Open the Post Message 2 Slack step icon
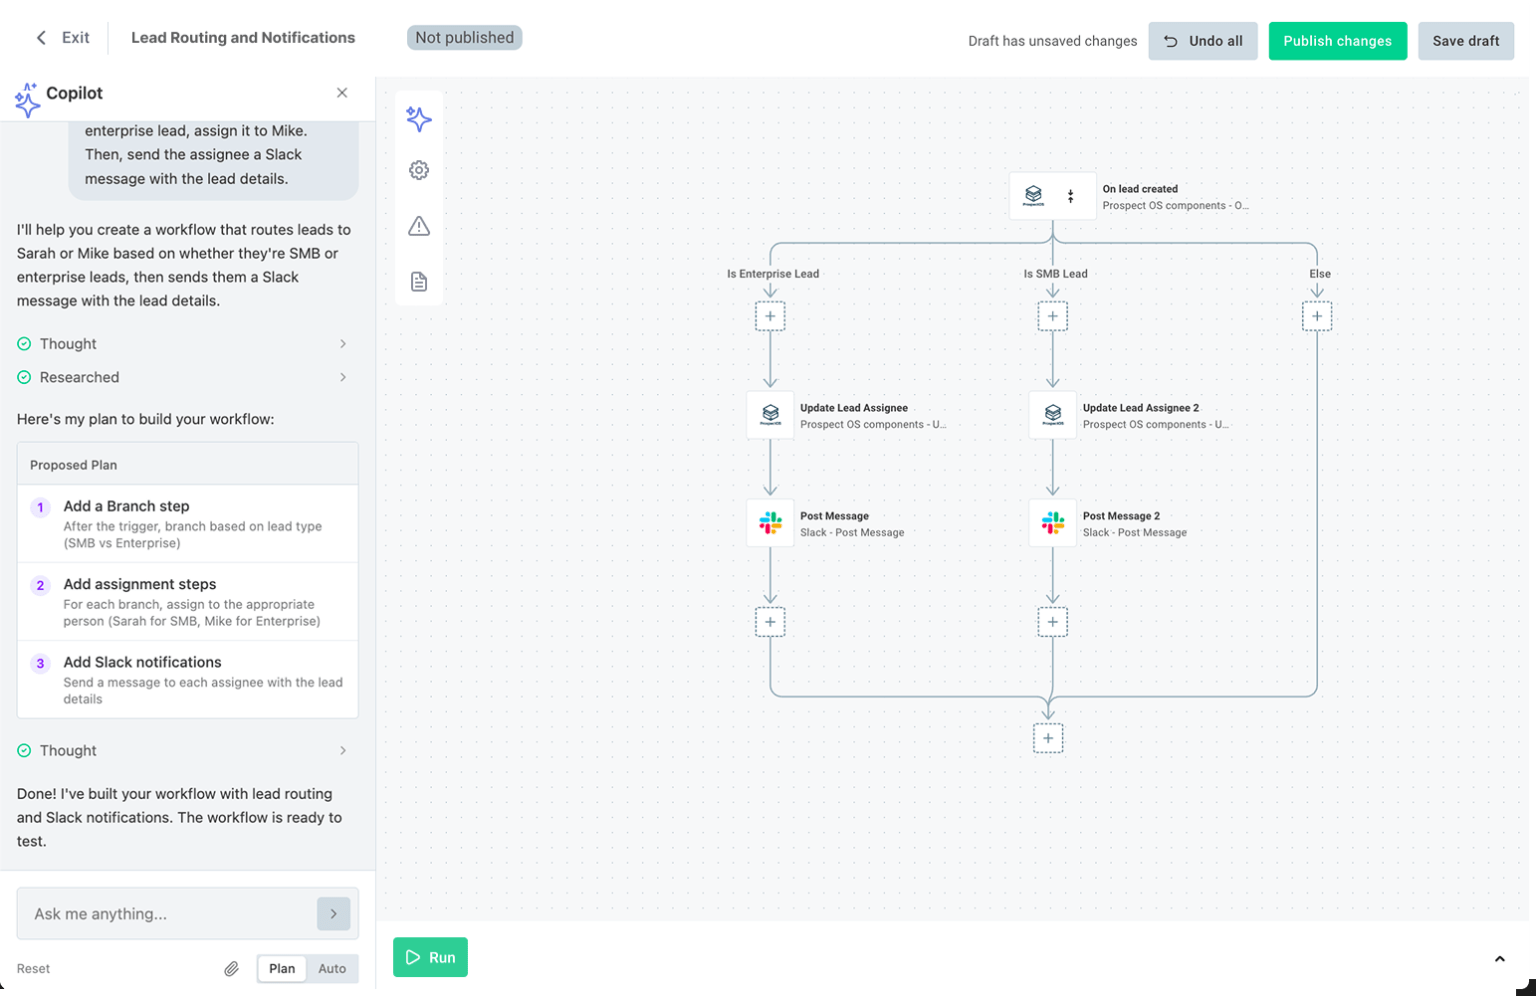Viewport: 1536px width, 996px height. coord(1053,523)
